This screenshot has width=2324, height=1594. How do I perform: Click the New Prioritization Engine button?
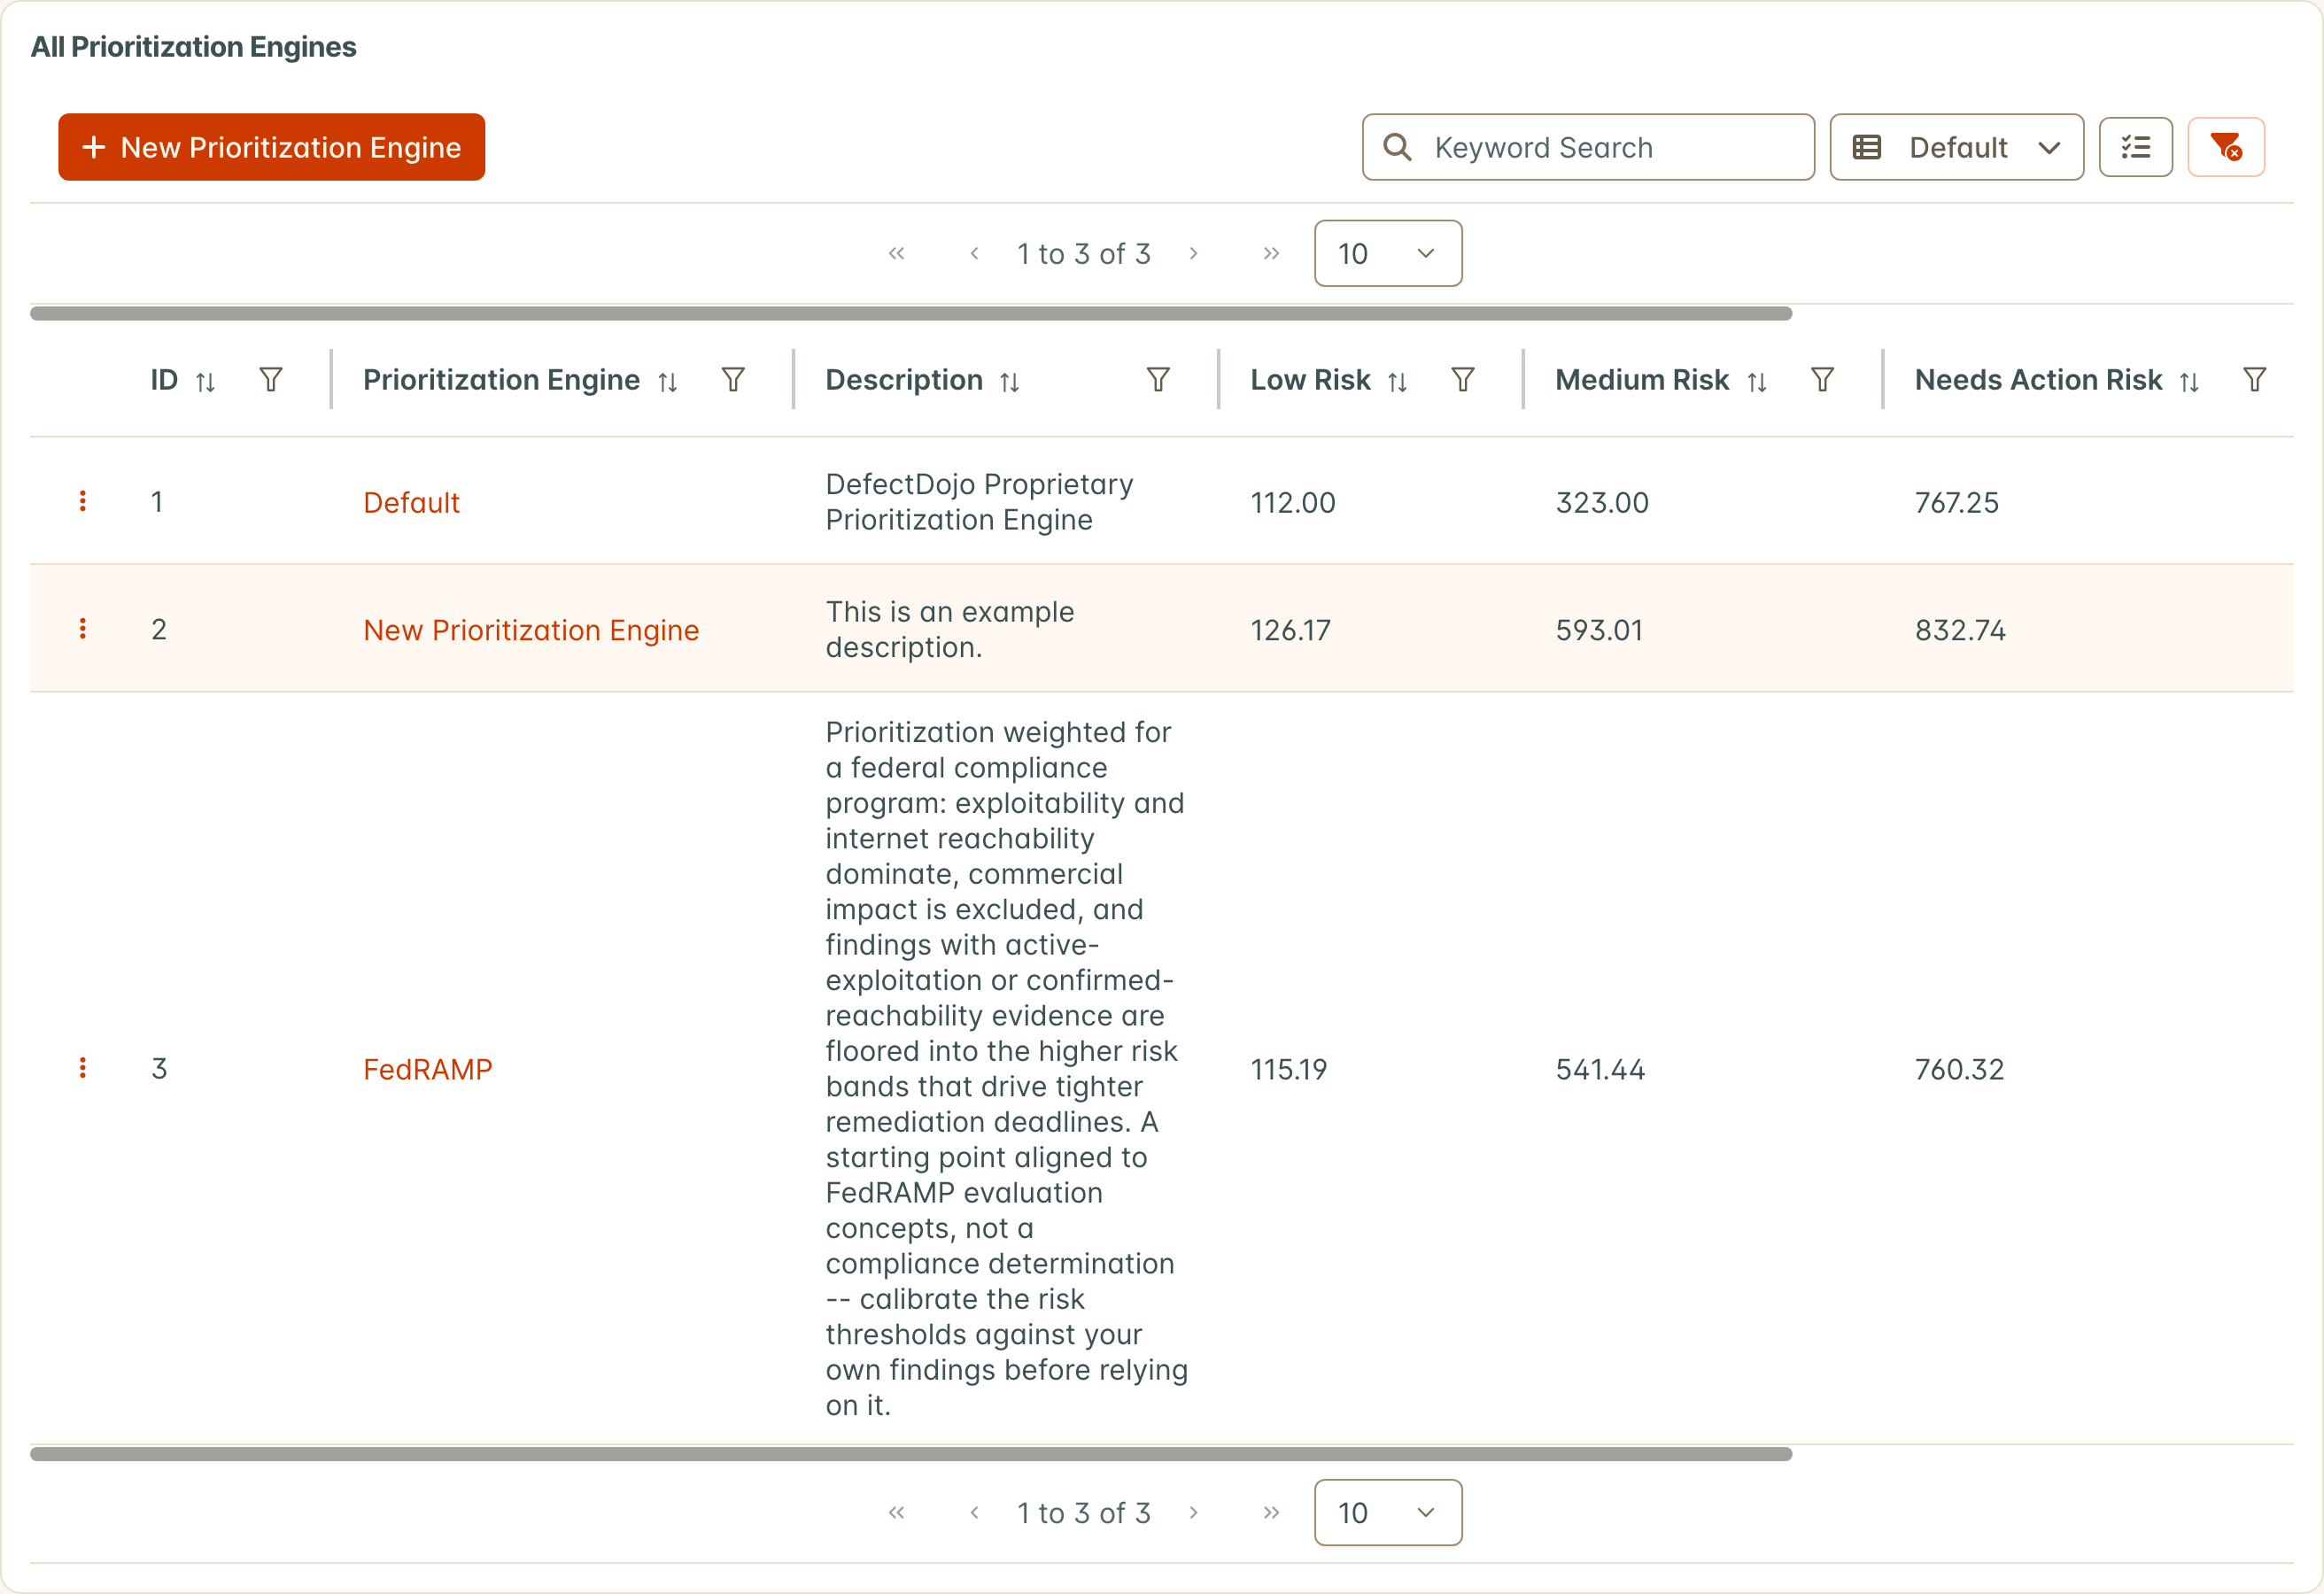point(271,147)
